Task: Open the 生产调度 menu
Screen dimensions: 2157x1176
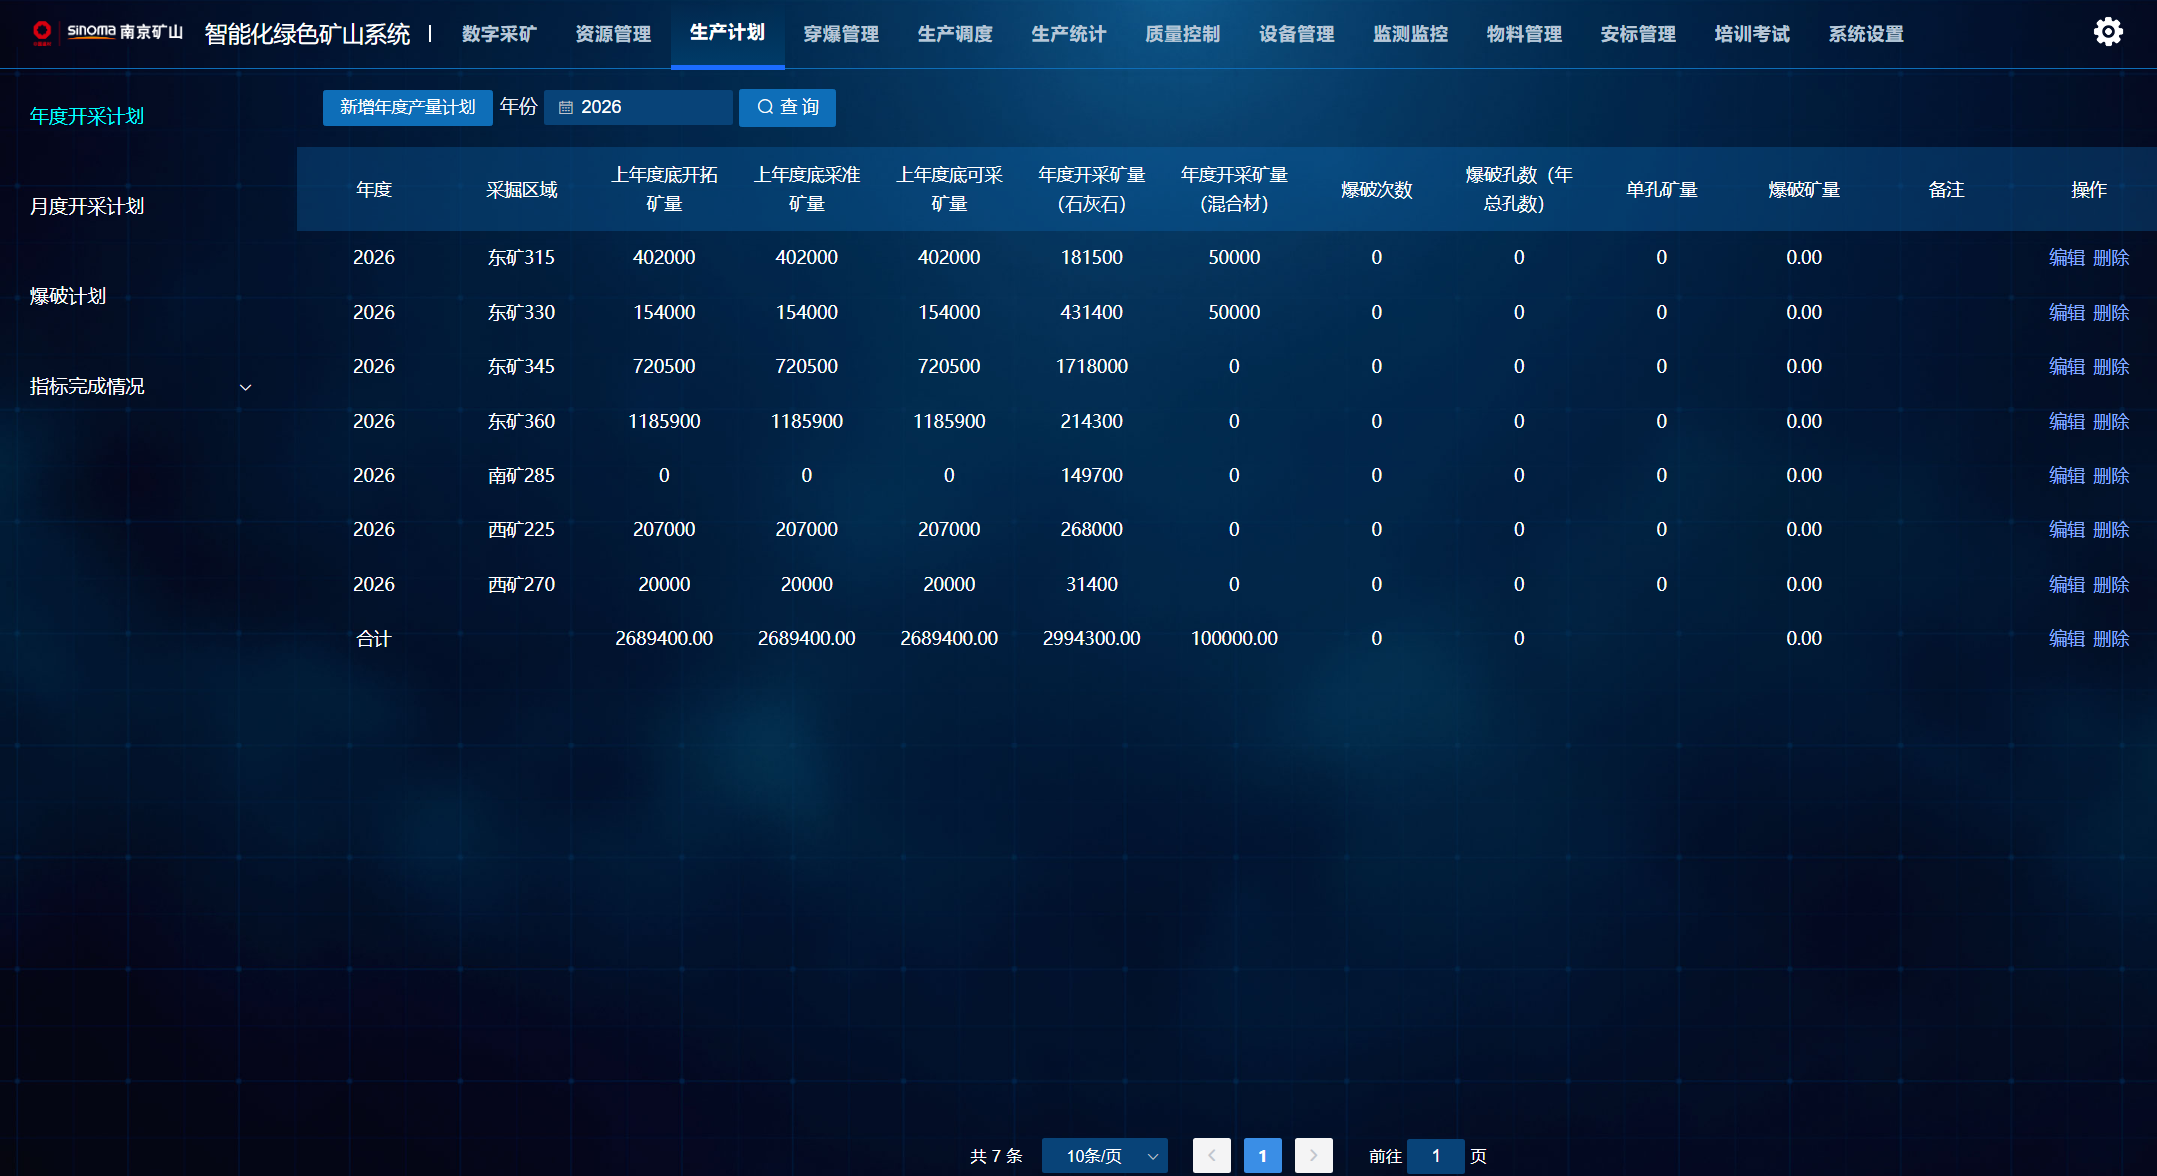Action: [x=956, y=34]
